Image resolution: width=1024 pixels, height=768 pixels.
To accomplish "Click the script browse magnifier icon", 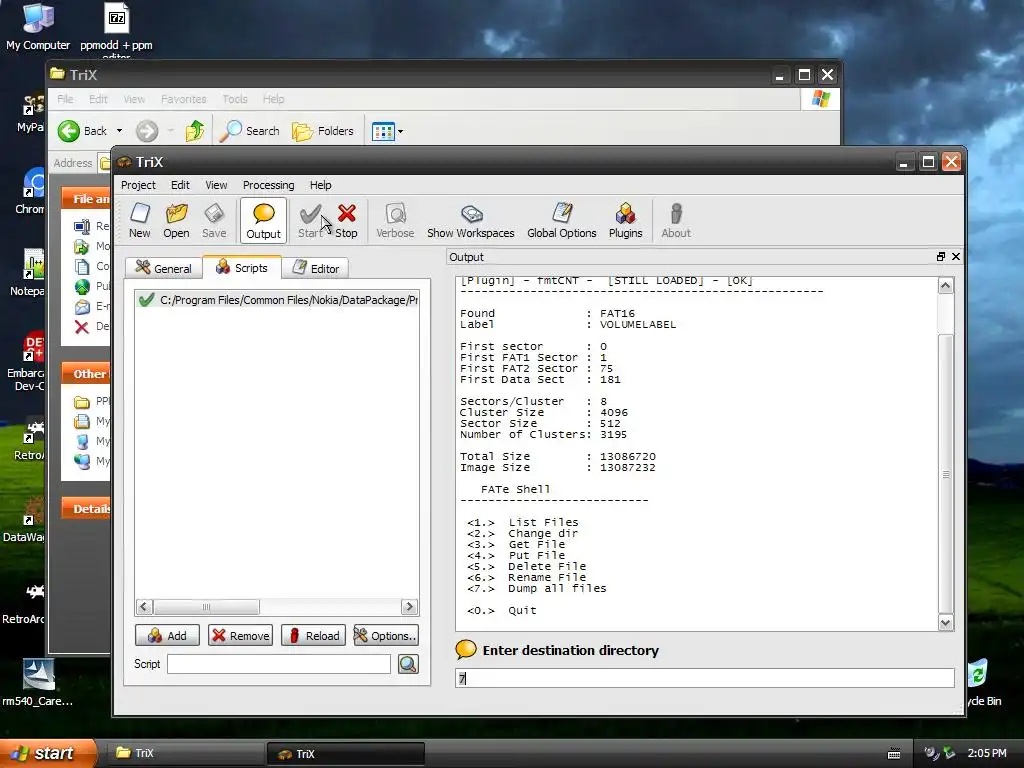I will (408, 664).
